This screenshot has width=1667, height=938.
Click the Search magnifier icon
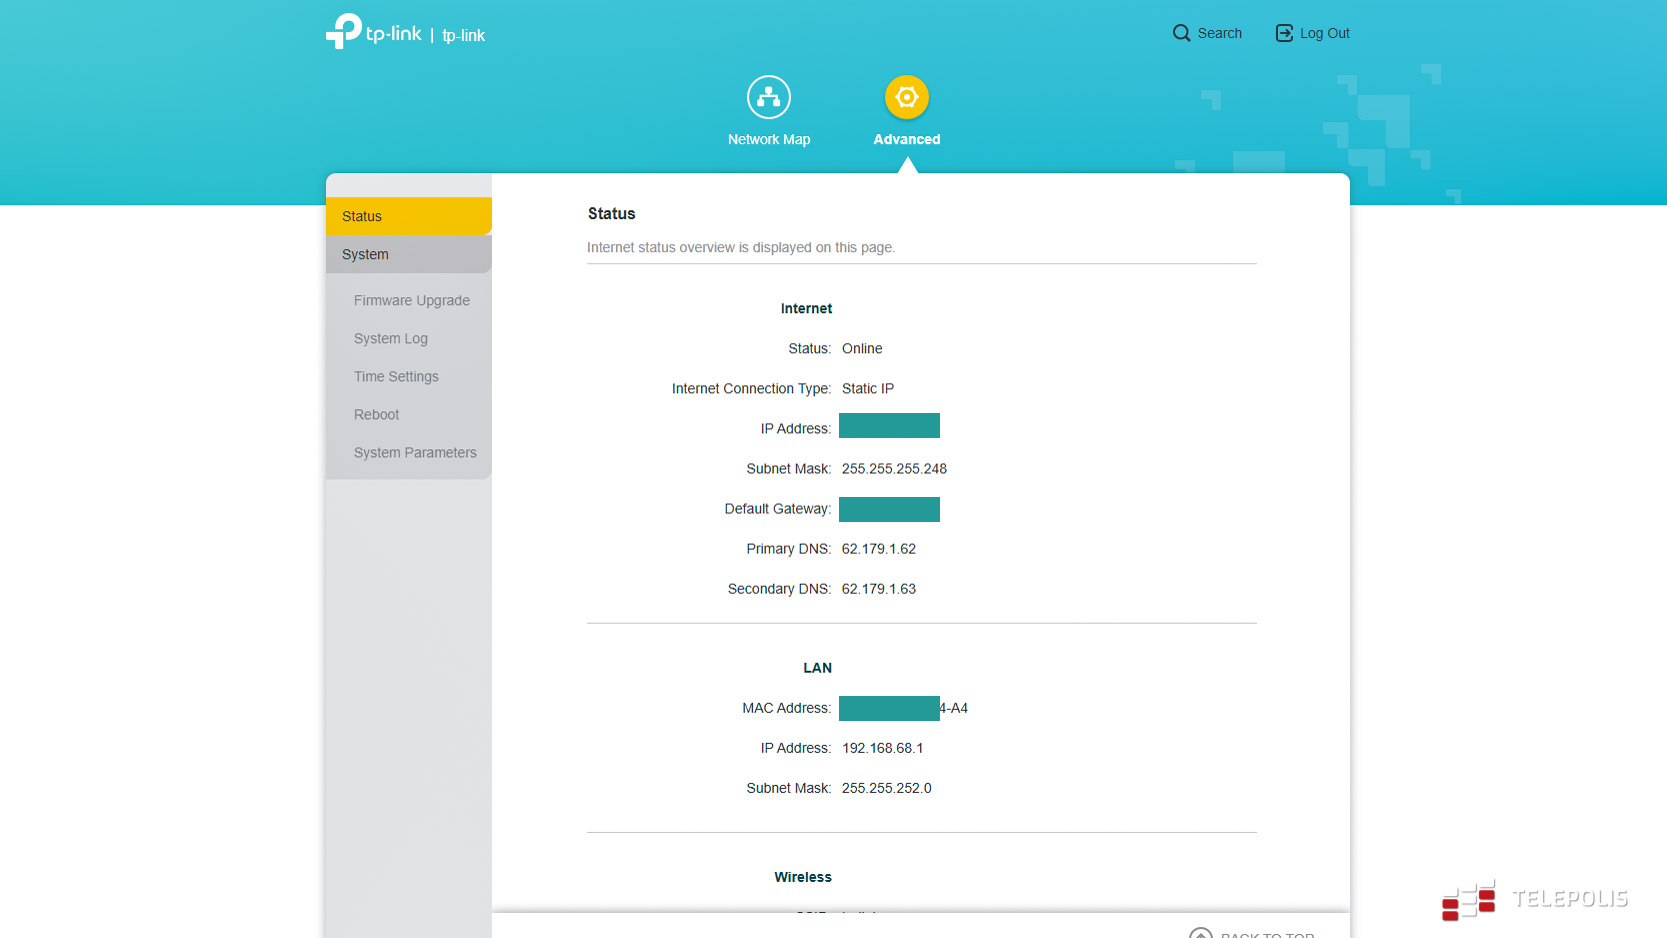pyautogui.click(x=1181, y=33)
